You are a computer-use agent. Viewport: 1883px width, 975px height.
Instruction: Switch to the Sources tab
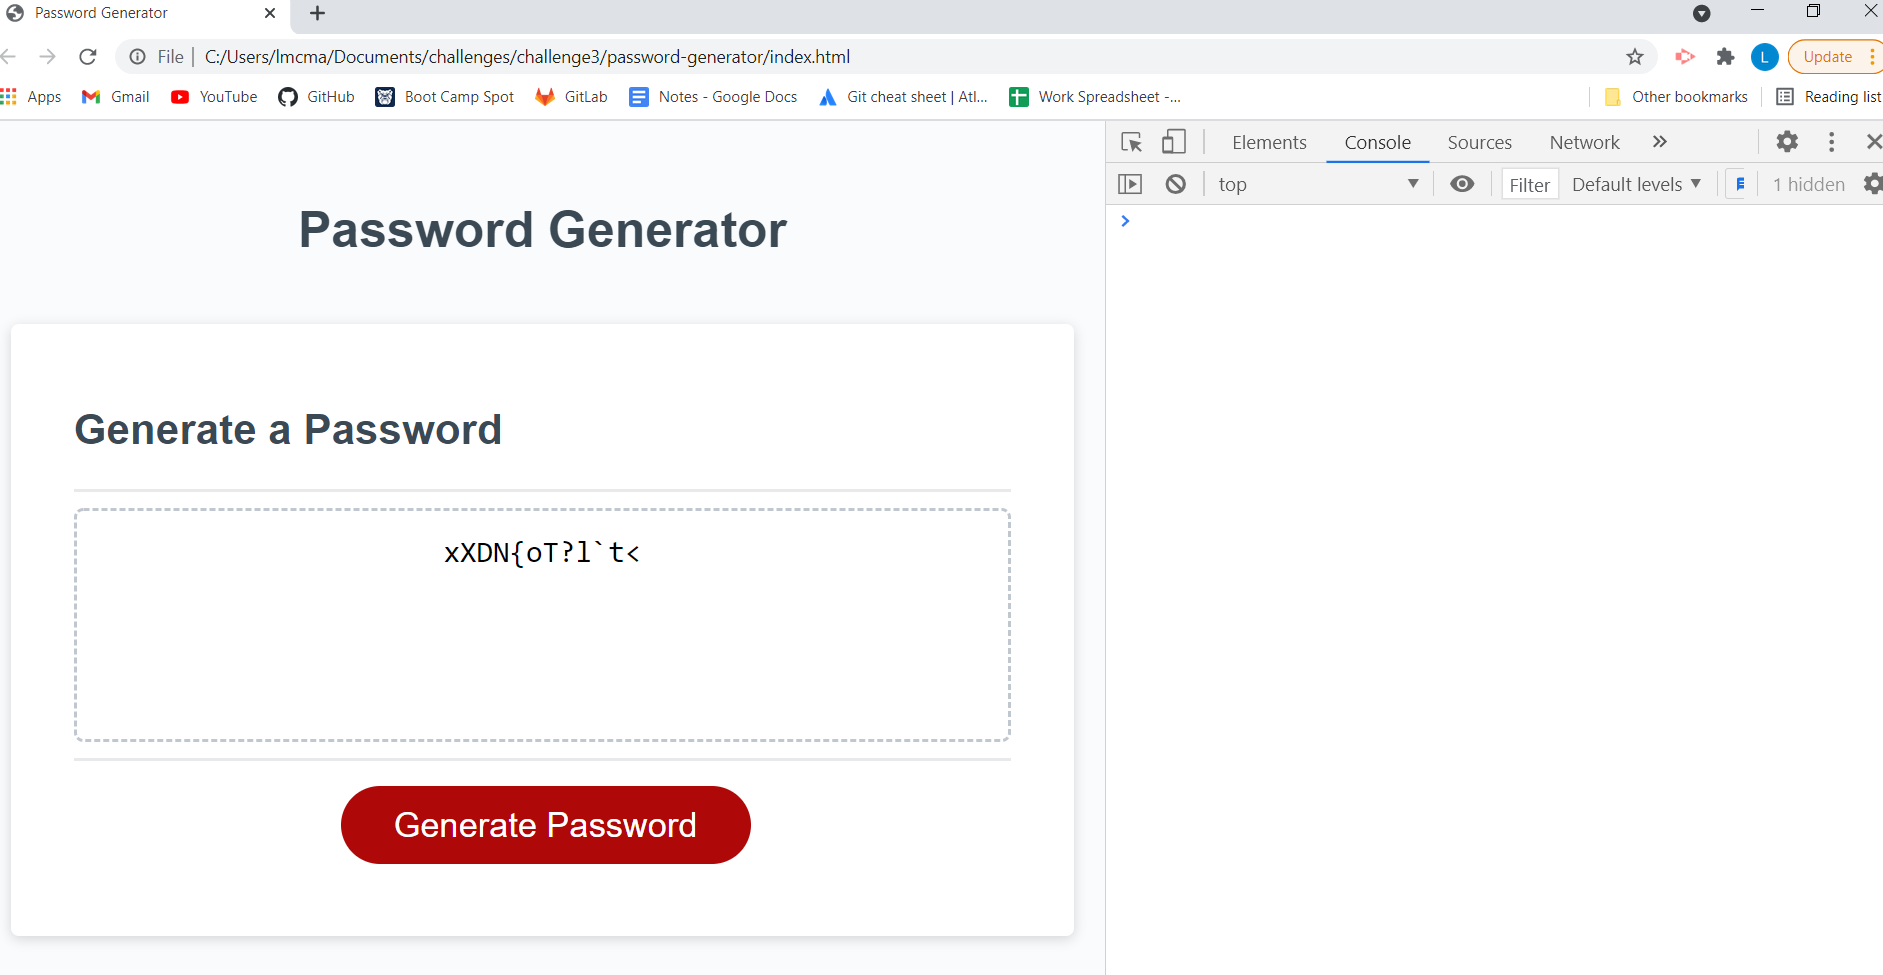(x=1479, y=142)
